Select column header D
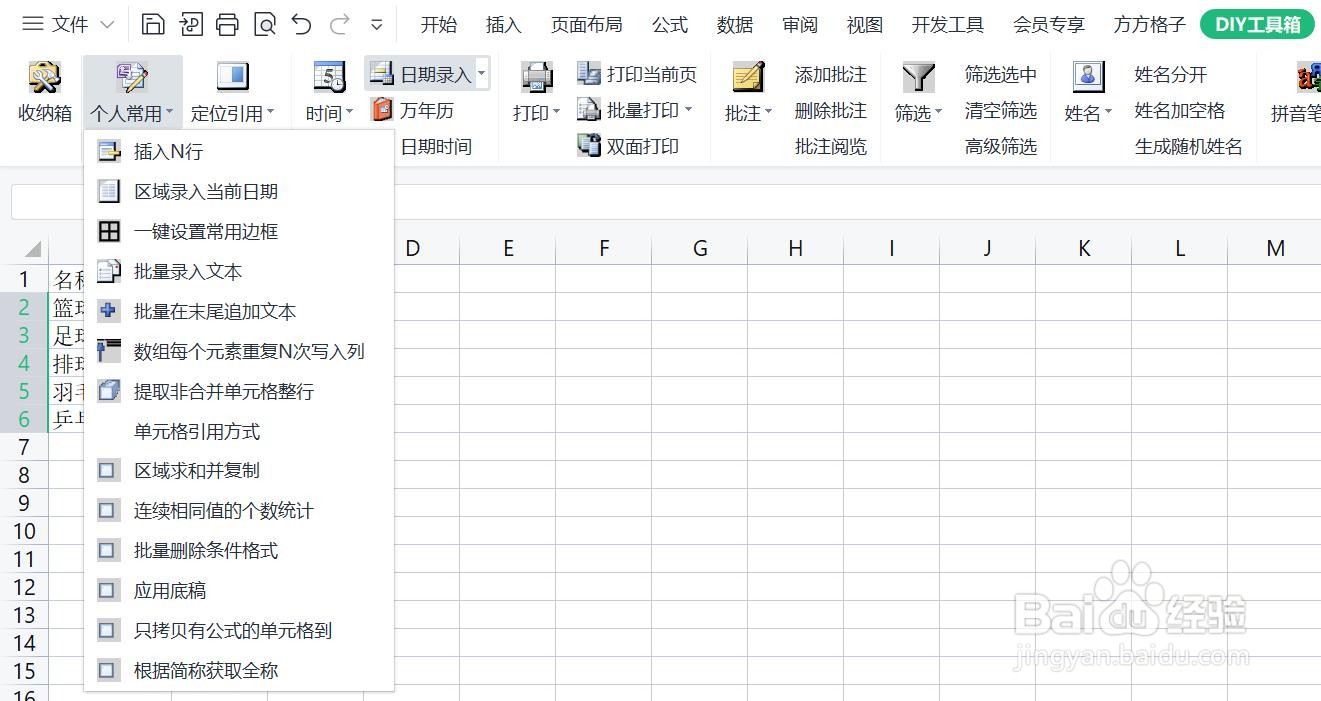Screen dimensions: 1321x701 (412, 248)
